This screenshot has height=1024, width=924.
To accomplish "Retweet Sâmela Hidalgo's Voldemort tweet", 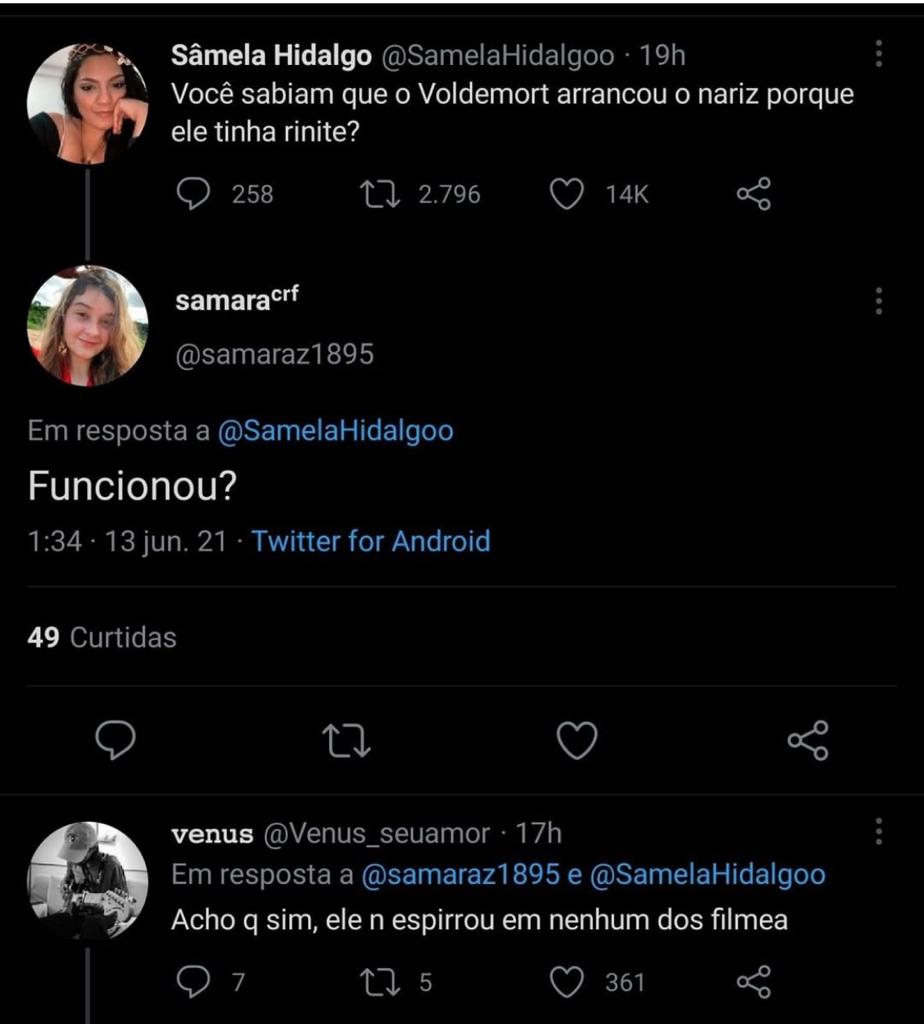I will [x=380, y=194].
